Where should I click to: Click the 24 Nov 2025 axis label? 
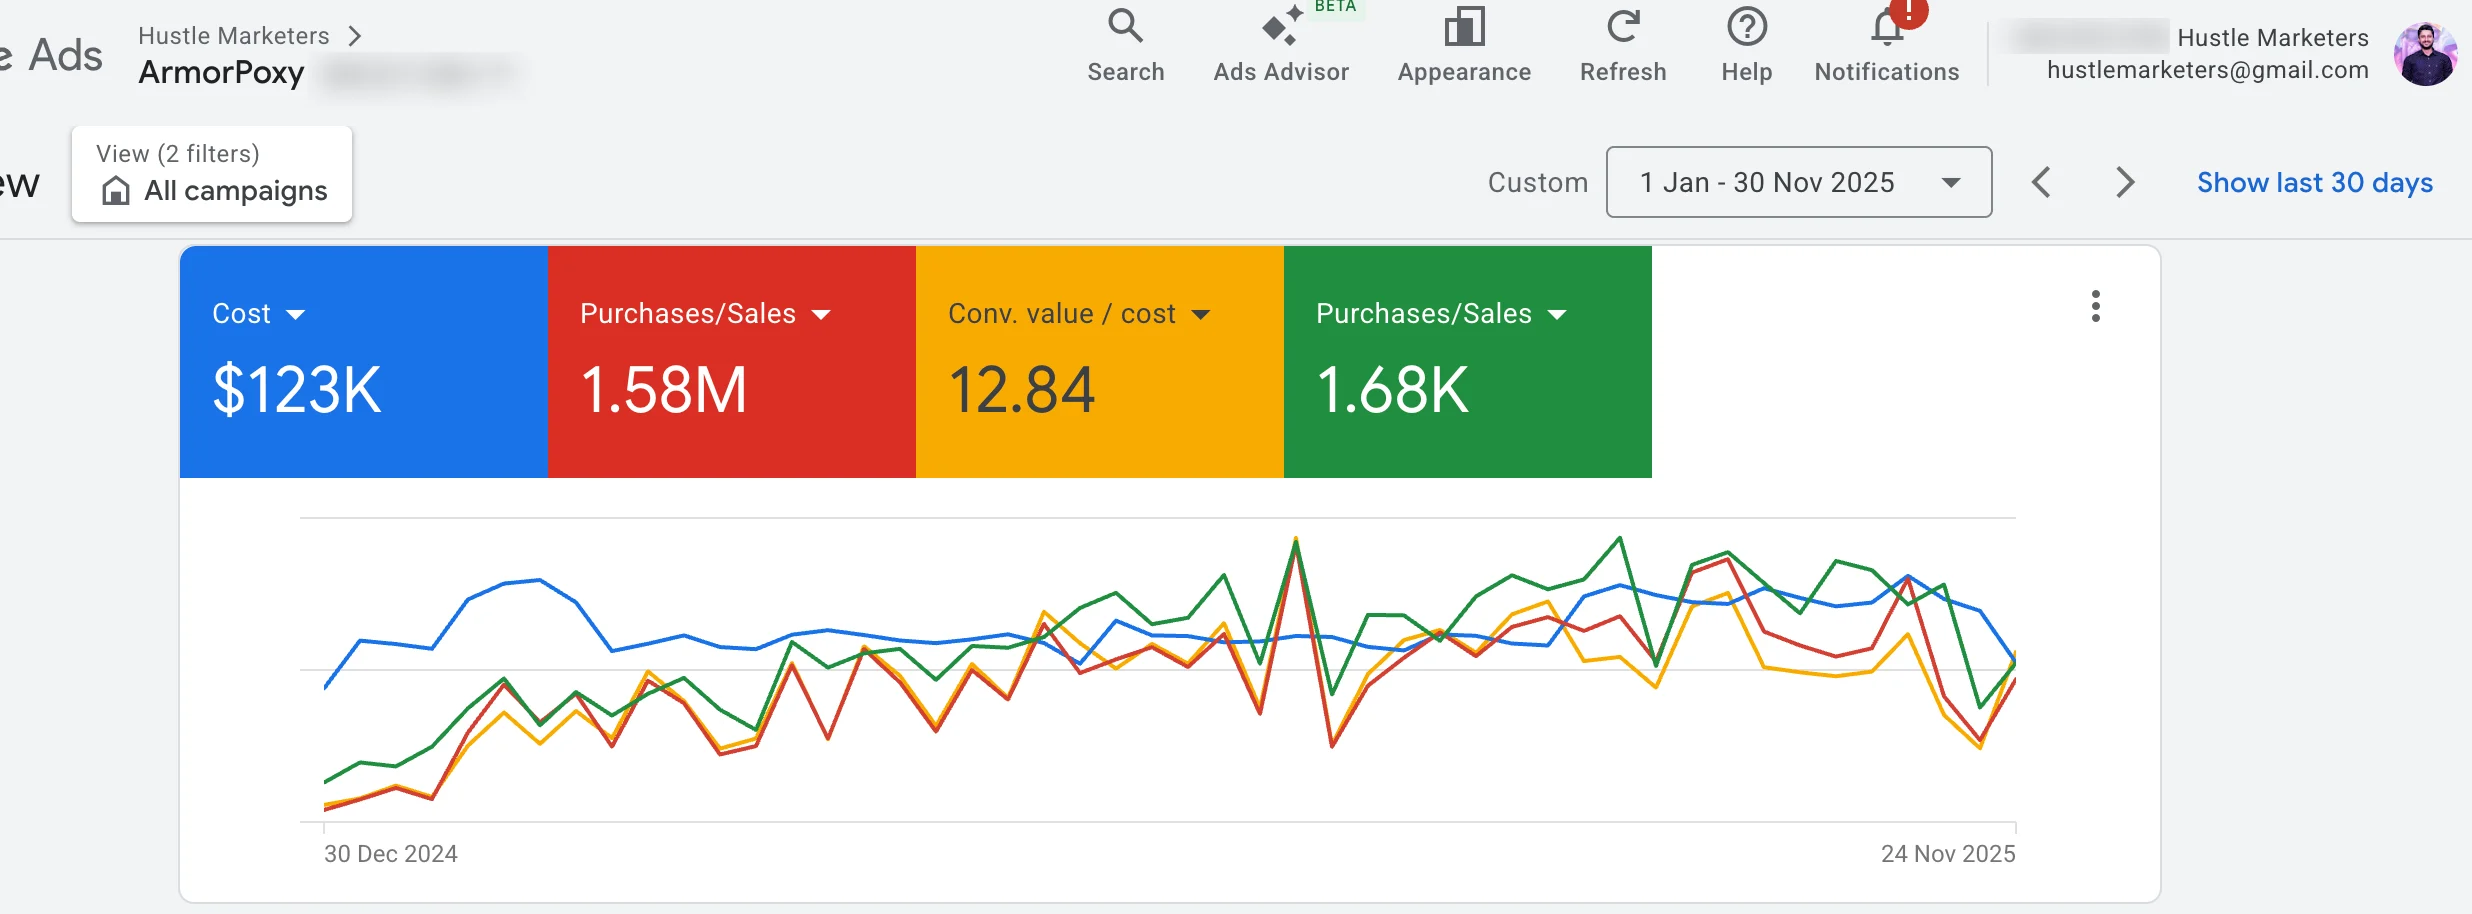click(1948, 853)
